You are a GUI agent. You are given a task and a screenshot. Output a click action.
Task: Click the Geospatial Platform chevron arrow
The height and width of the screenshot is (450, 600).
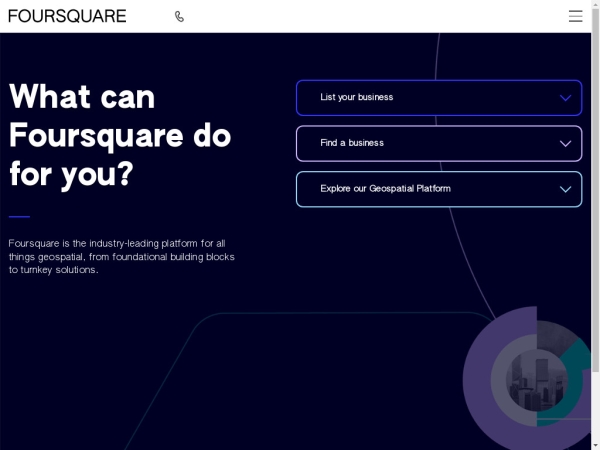[x=565, y=189]
